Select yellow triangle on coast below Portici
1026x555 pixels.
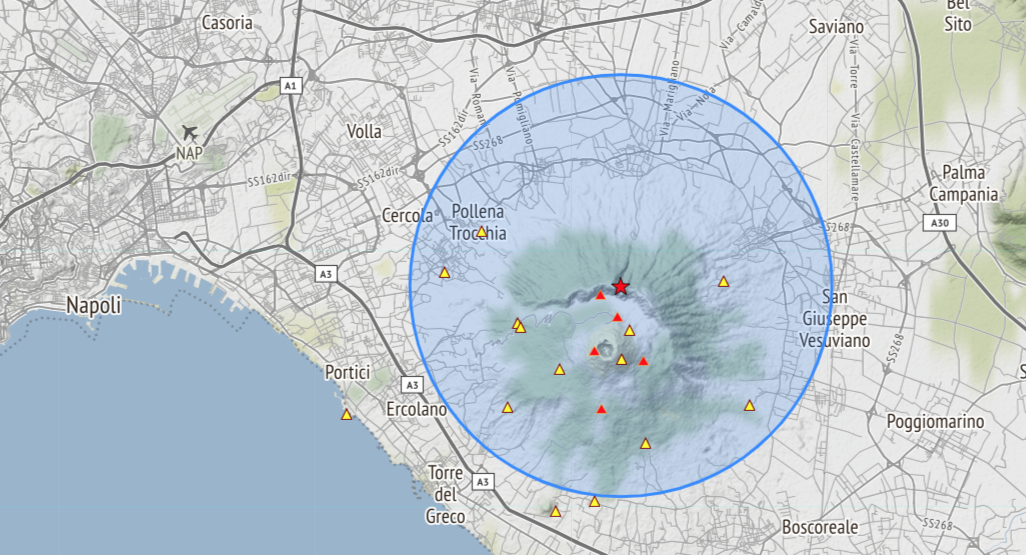tap(347, 415)
